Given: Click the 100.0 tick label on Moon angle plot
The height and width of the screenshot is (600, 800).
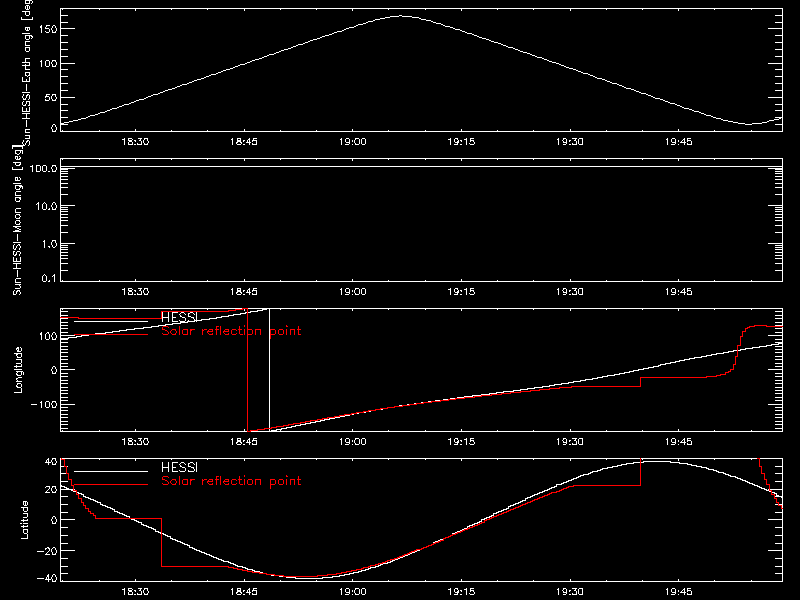Looking at the screenshot, I should coord(43,168).
